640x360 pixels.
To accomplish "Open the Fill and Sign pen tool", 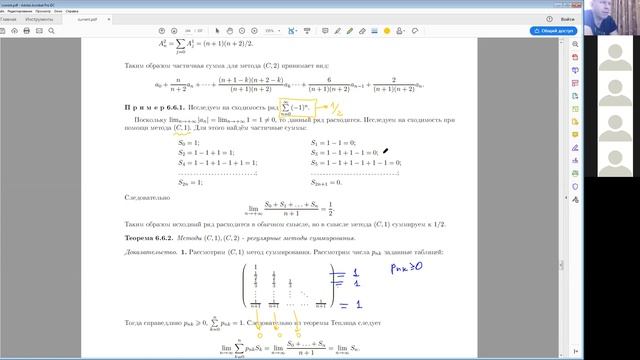I will (x=575, y=148).
